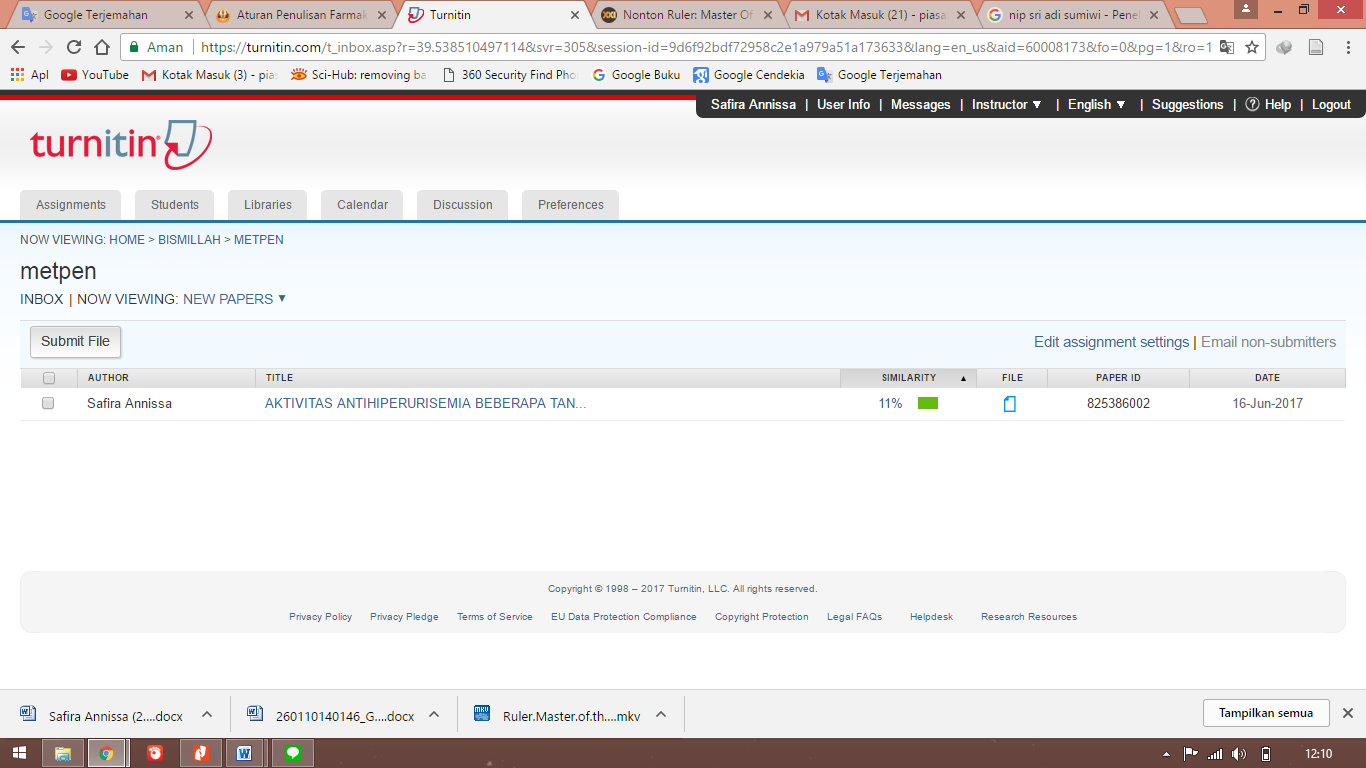
Task: Open the Google Cendekia bookmark
Action: (749, 75)
